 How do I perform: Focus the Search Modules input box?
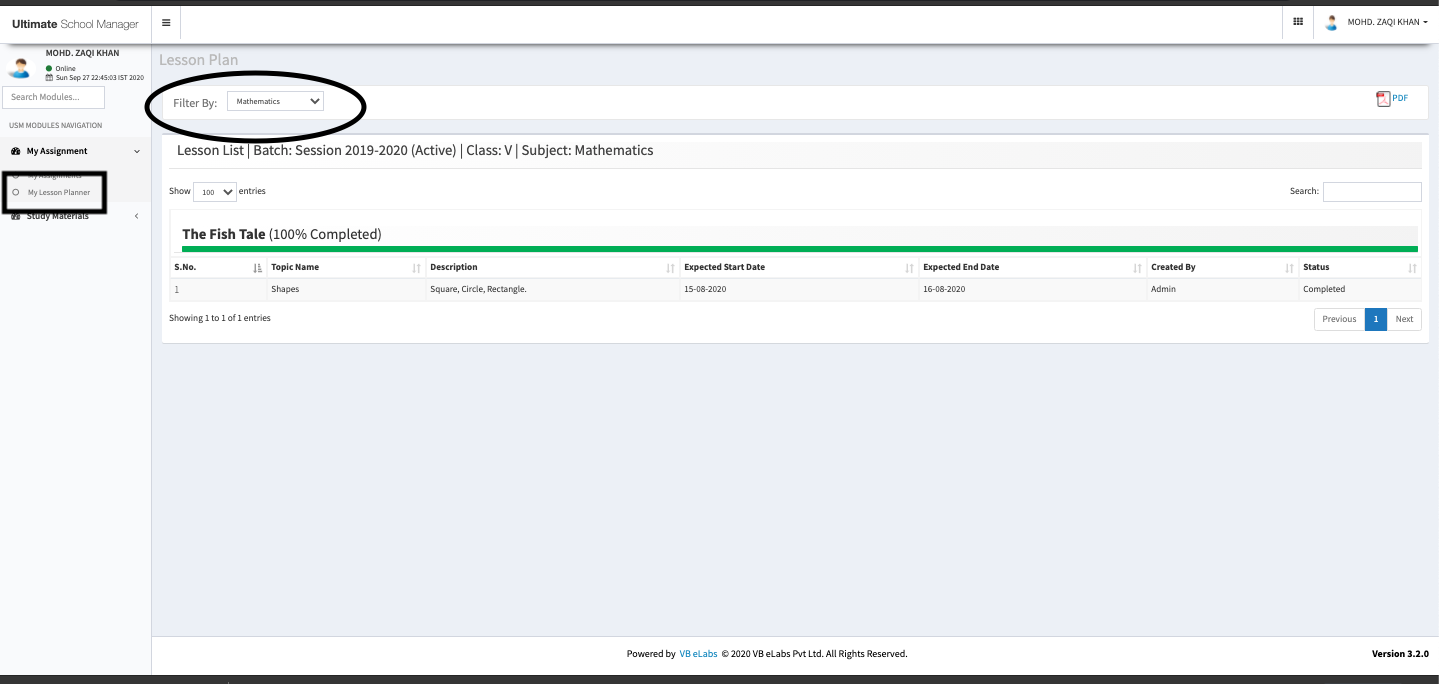point(54,97)
